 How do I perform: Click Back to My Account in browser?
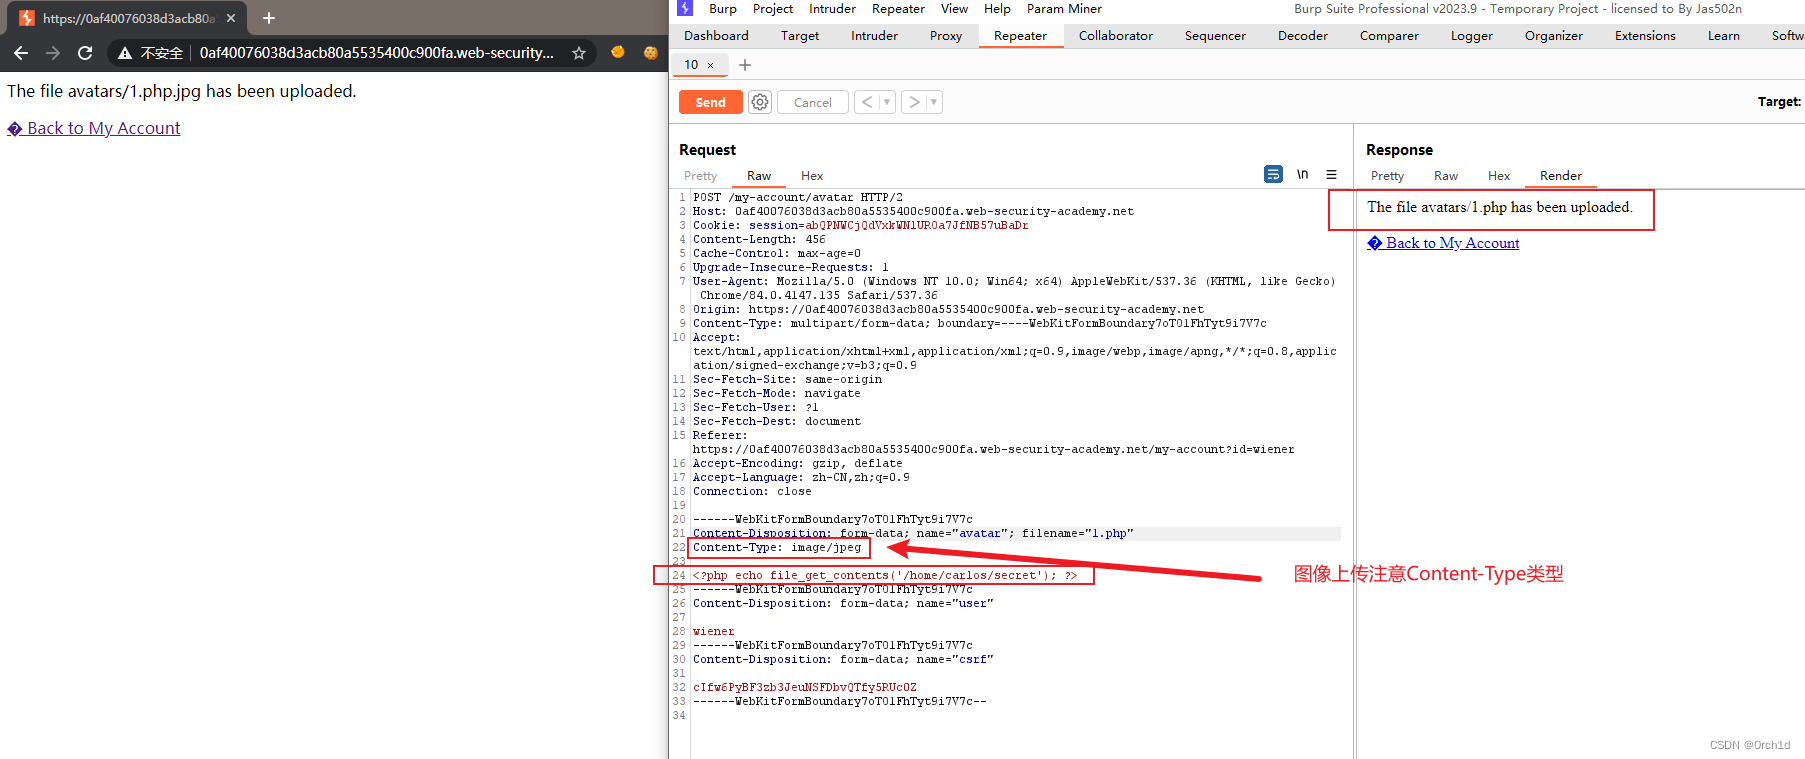pos(94,128)
